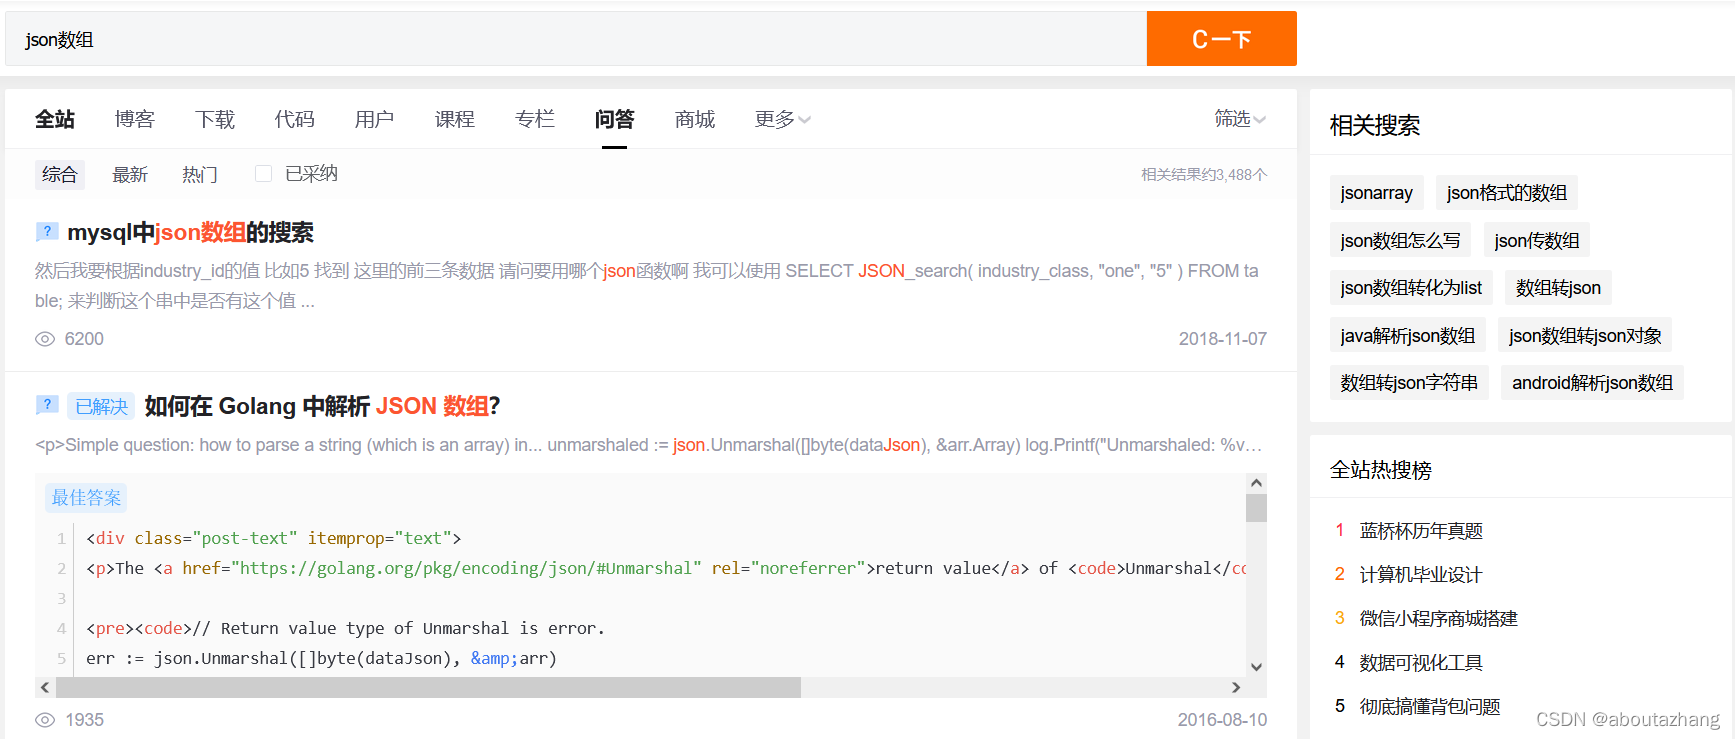Open 如何在 Golang 中解析 JSON 数组 result

pos(322,405)
